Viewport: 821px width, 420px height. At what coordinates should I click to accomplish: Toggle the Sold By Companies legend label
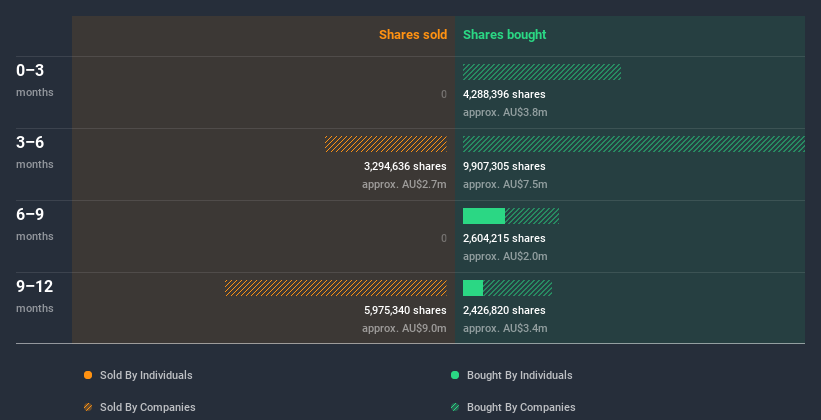[148, 407]
